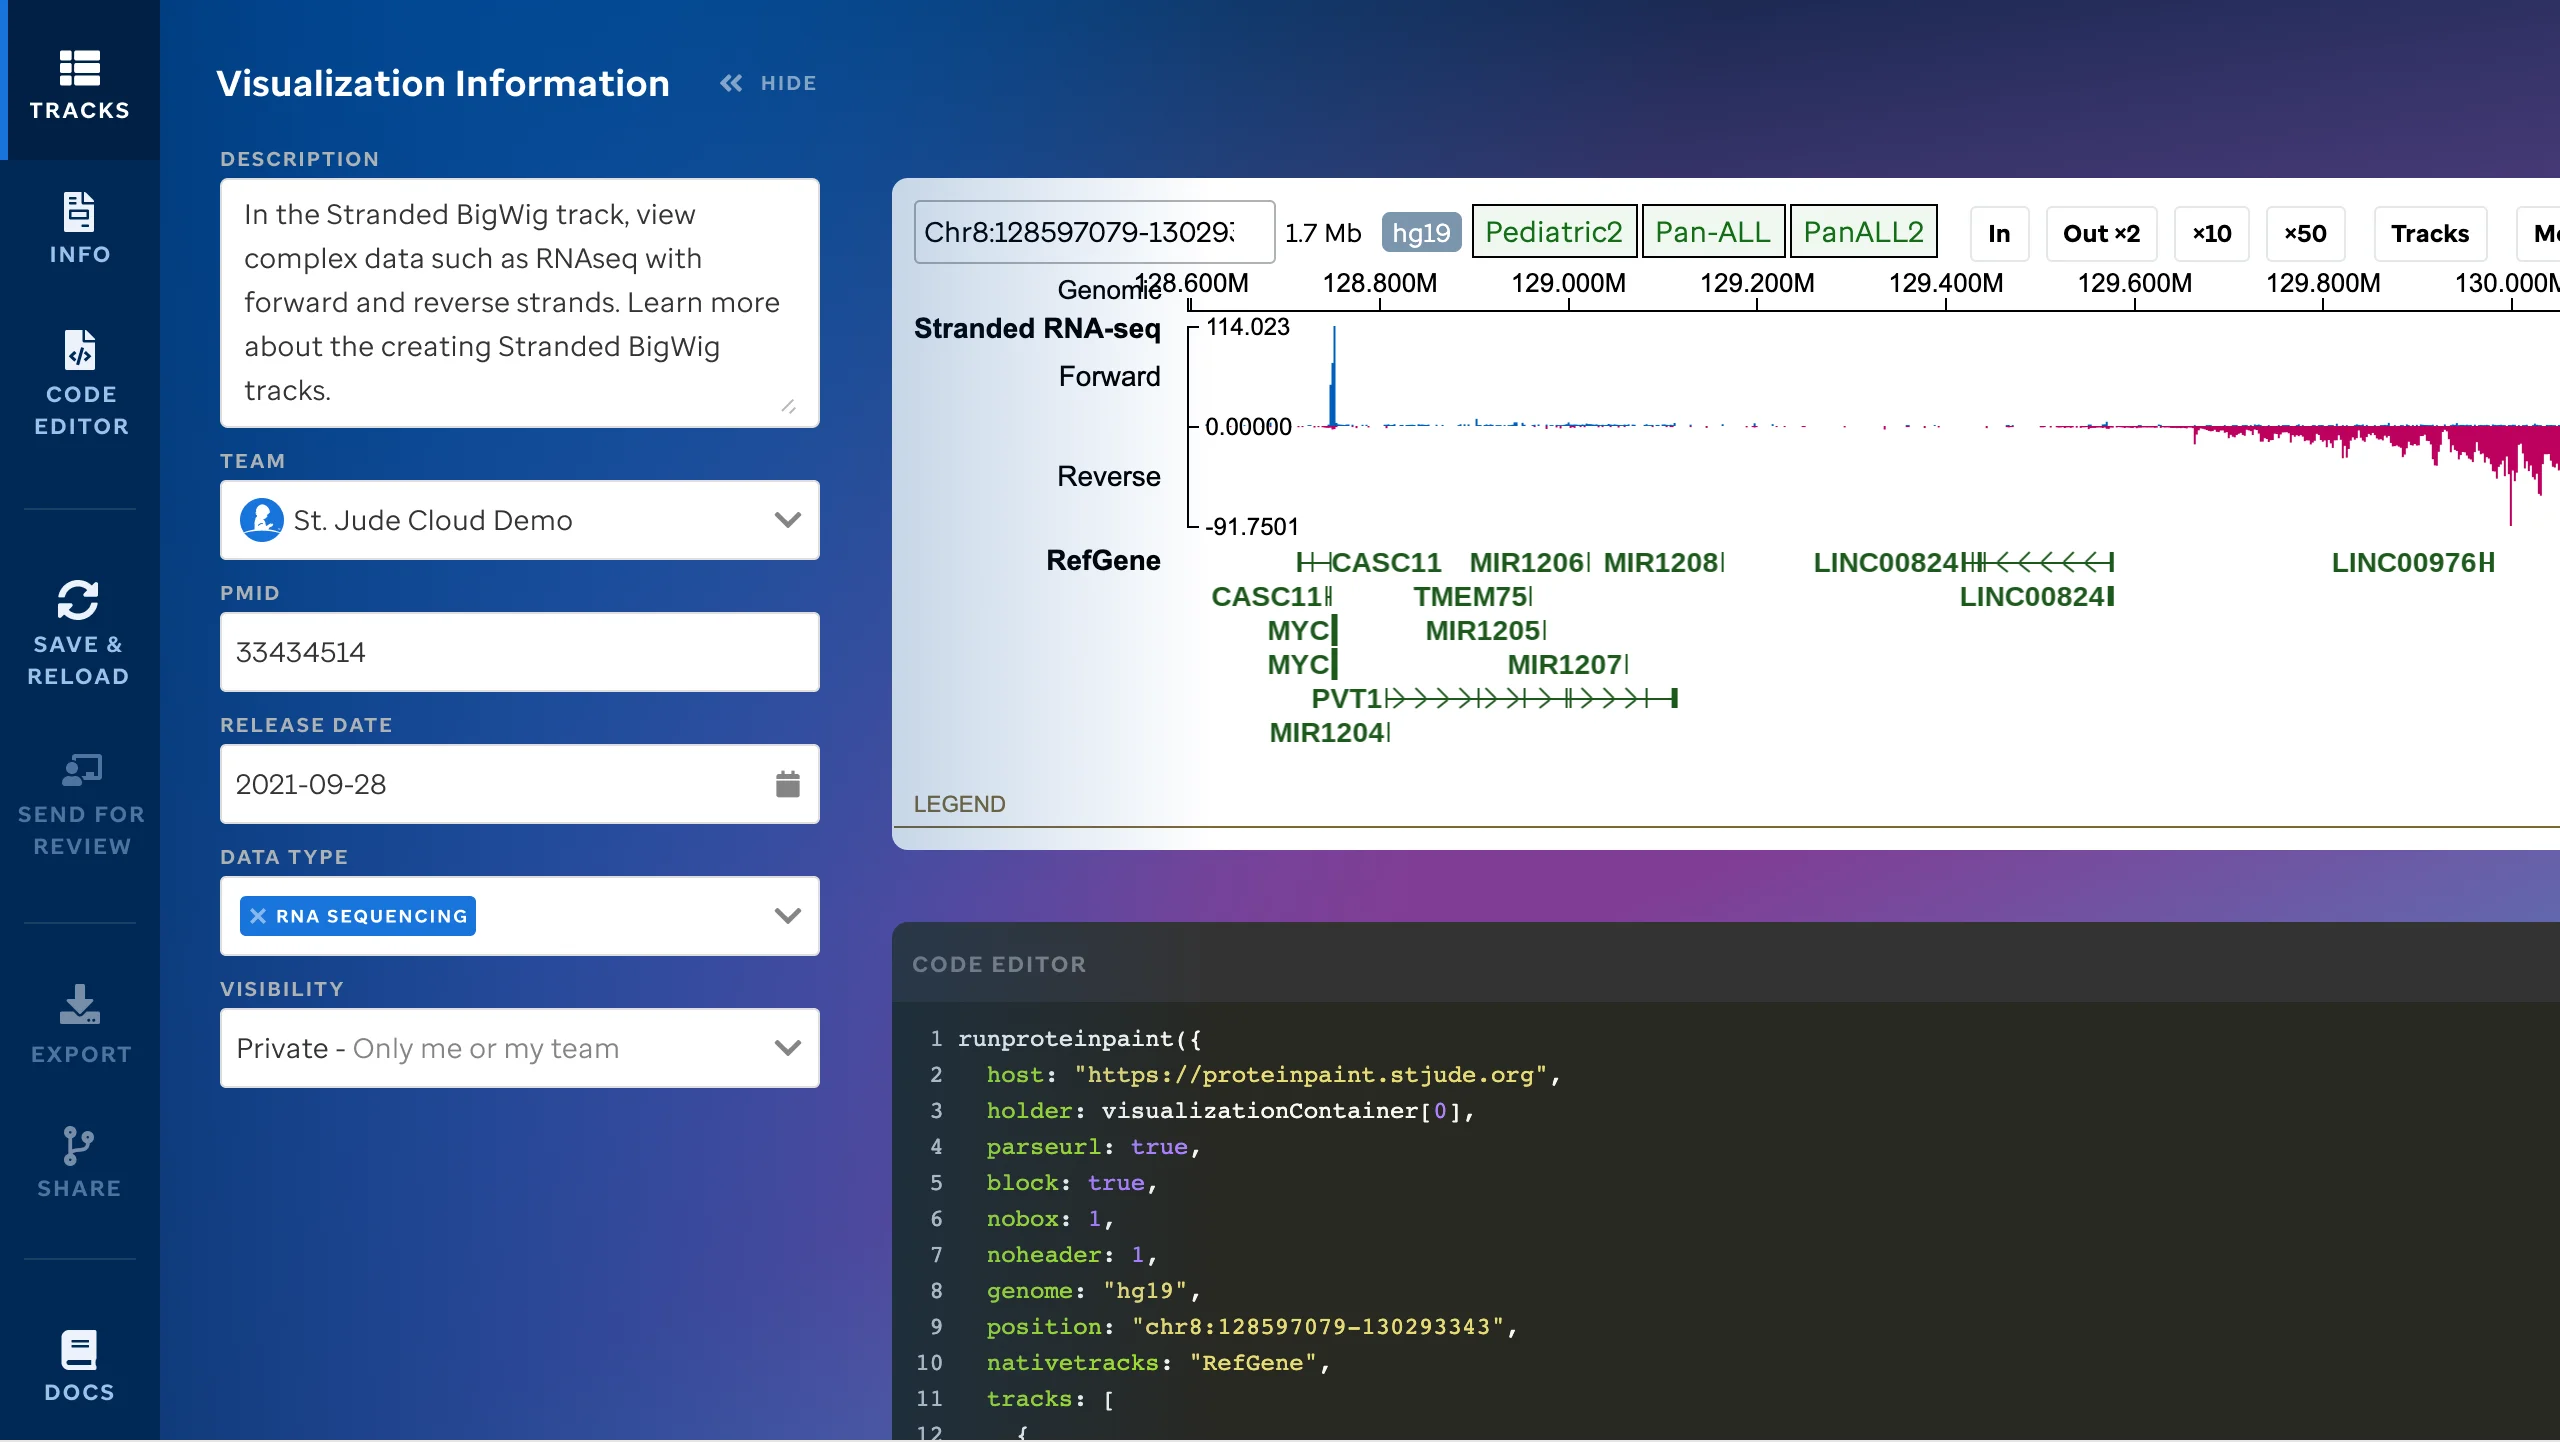This screenshot has width=2560, height=1442.
Task: Open the Tracks button in browser toolbar
Action: click(2430, 233)
